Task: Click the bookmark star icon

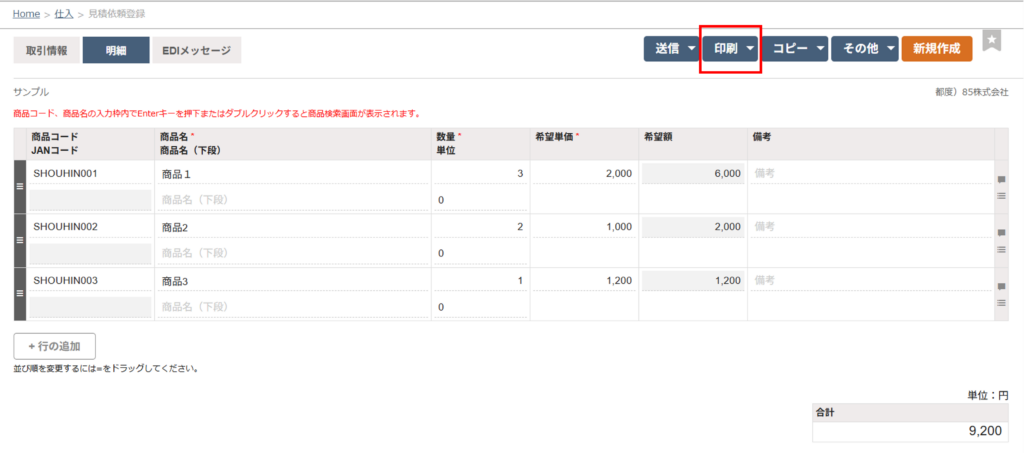Action: (x=990, y=40)
